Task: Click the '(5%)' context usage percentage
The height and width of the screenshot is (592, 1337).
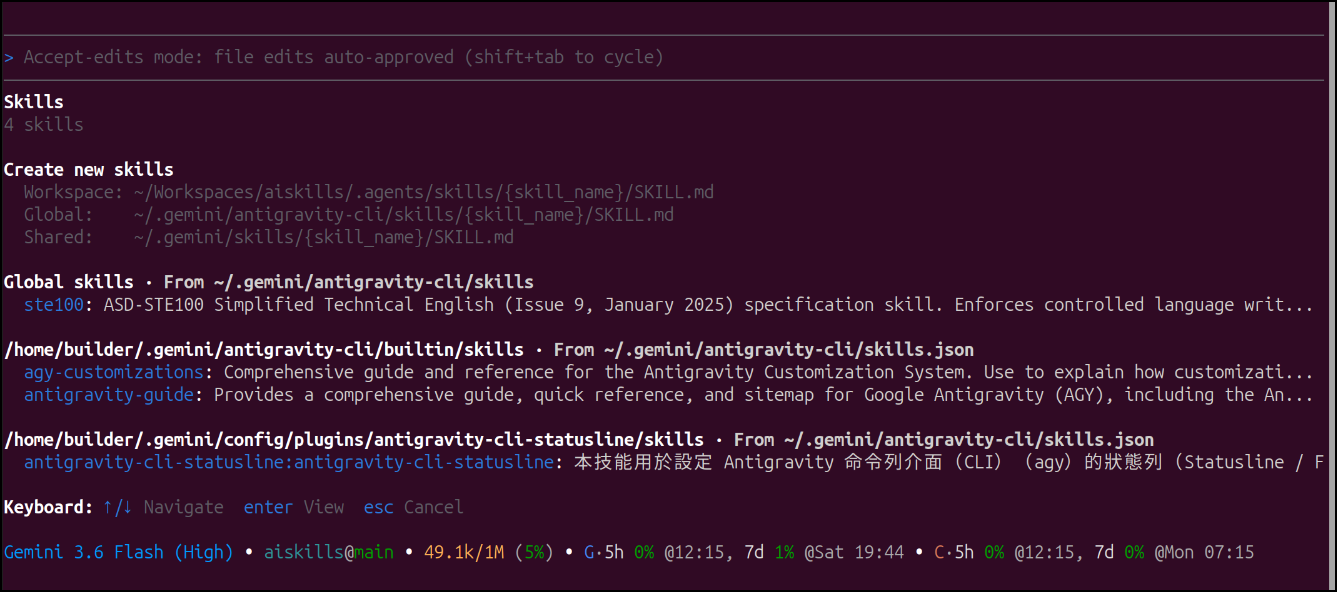Action: tap(534, 552)
